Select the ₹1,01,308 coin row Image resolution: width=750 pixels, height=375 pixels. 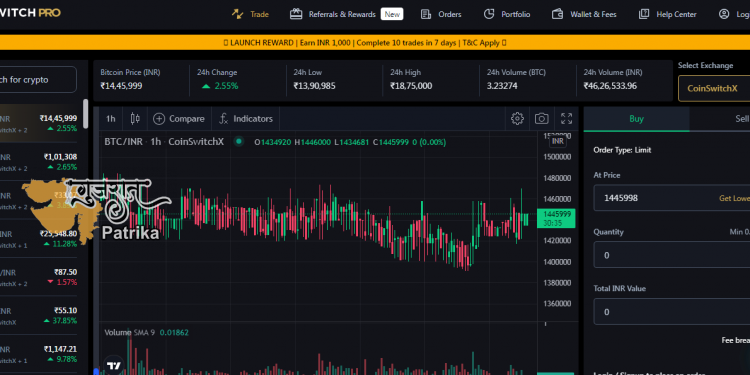coord(38,162)
